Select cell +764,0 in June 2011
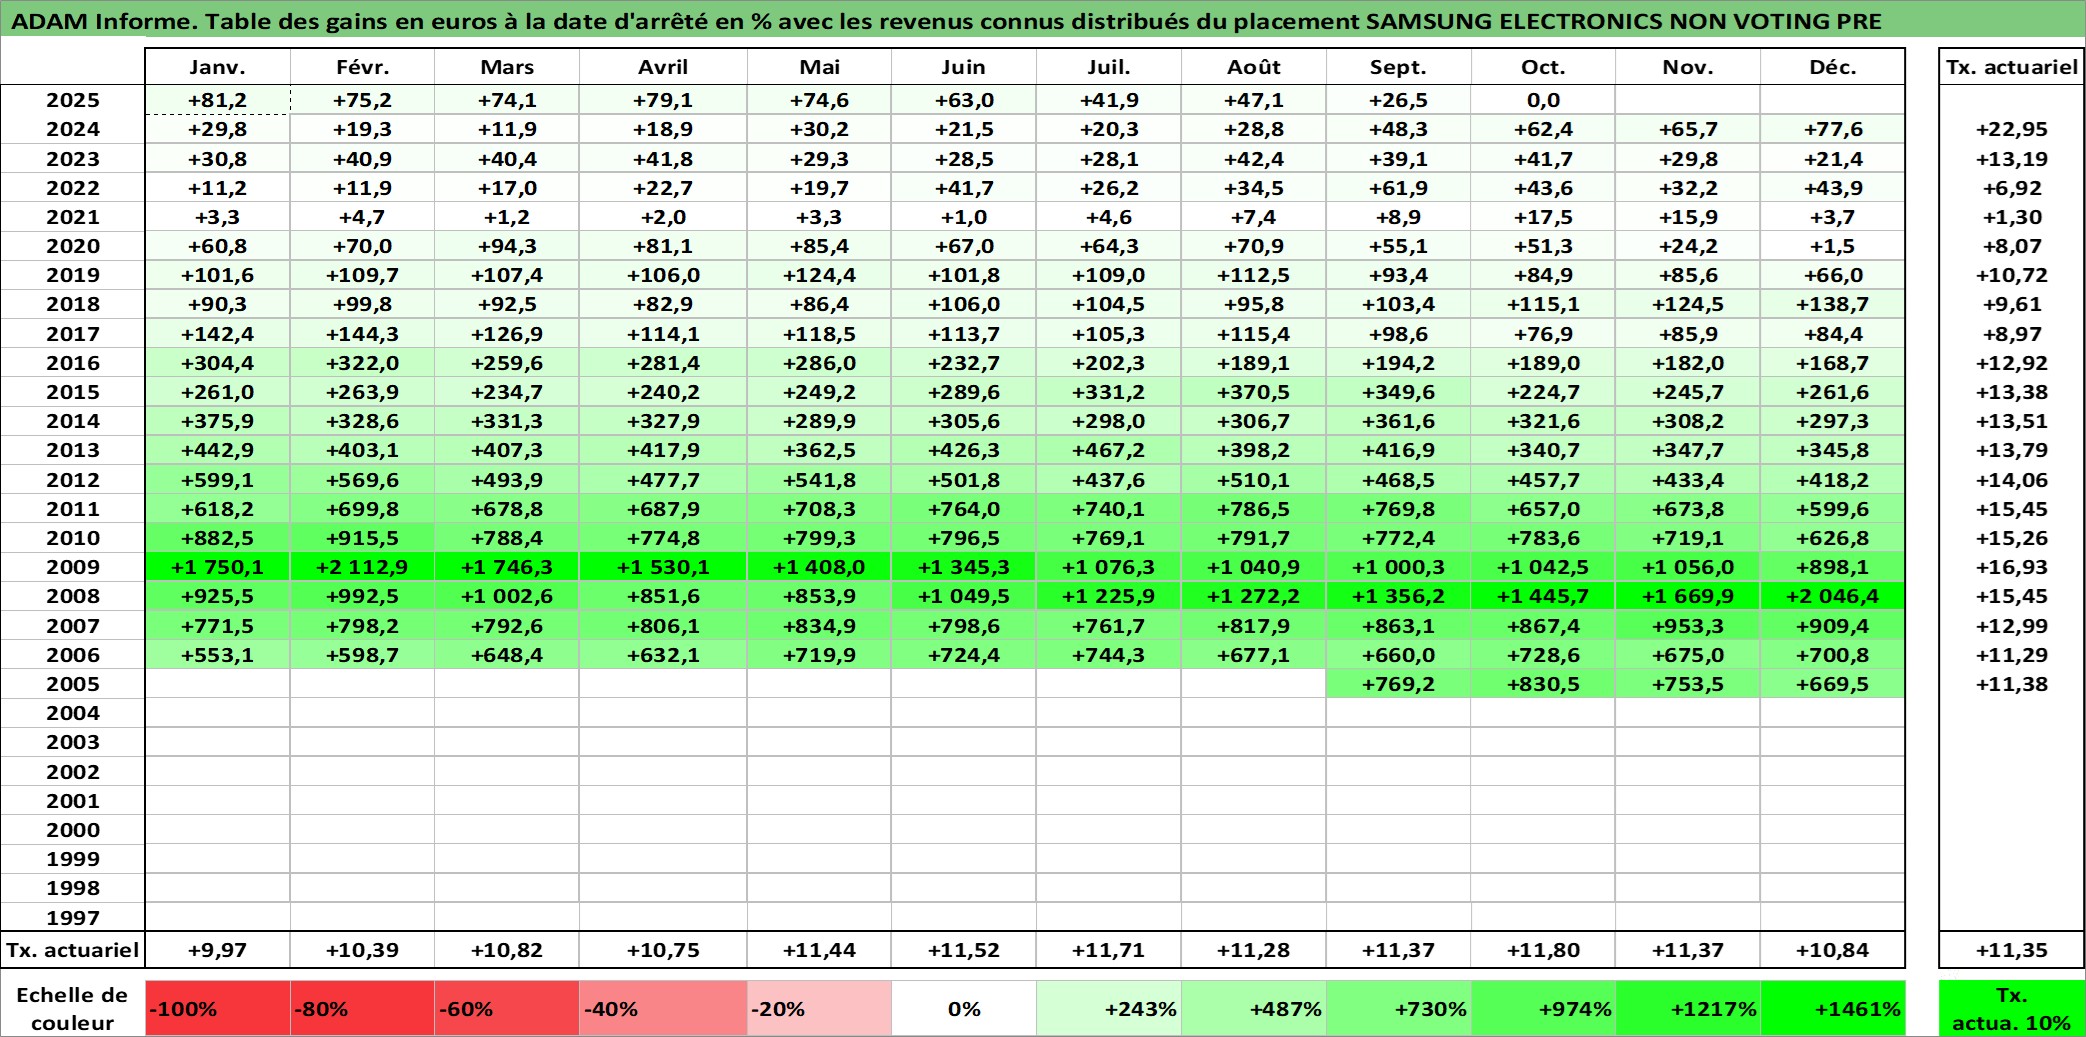Viewport: 2086px width, 1037px height. coord(963,509)
